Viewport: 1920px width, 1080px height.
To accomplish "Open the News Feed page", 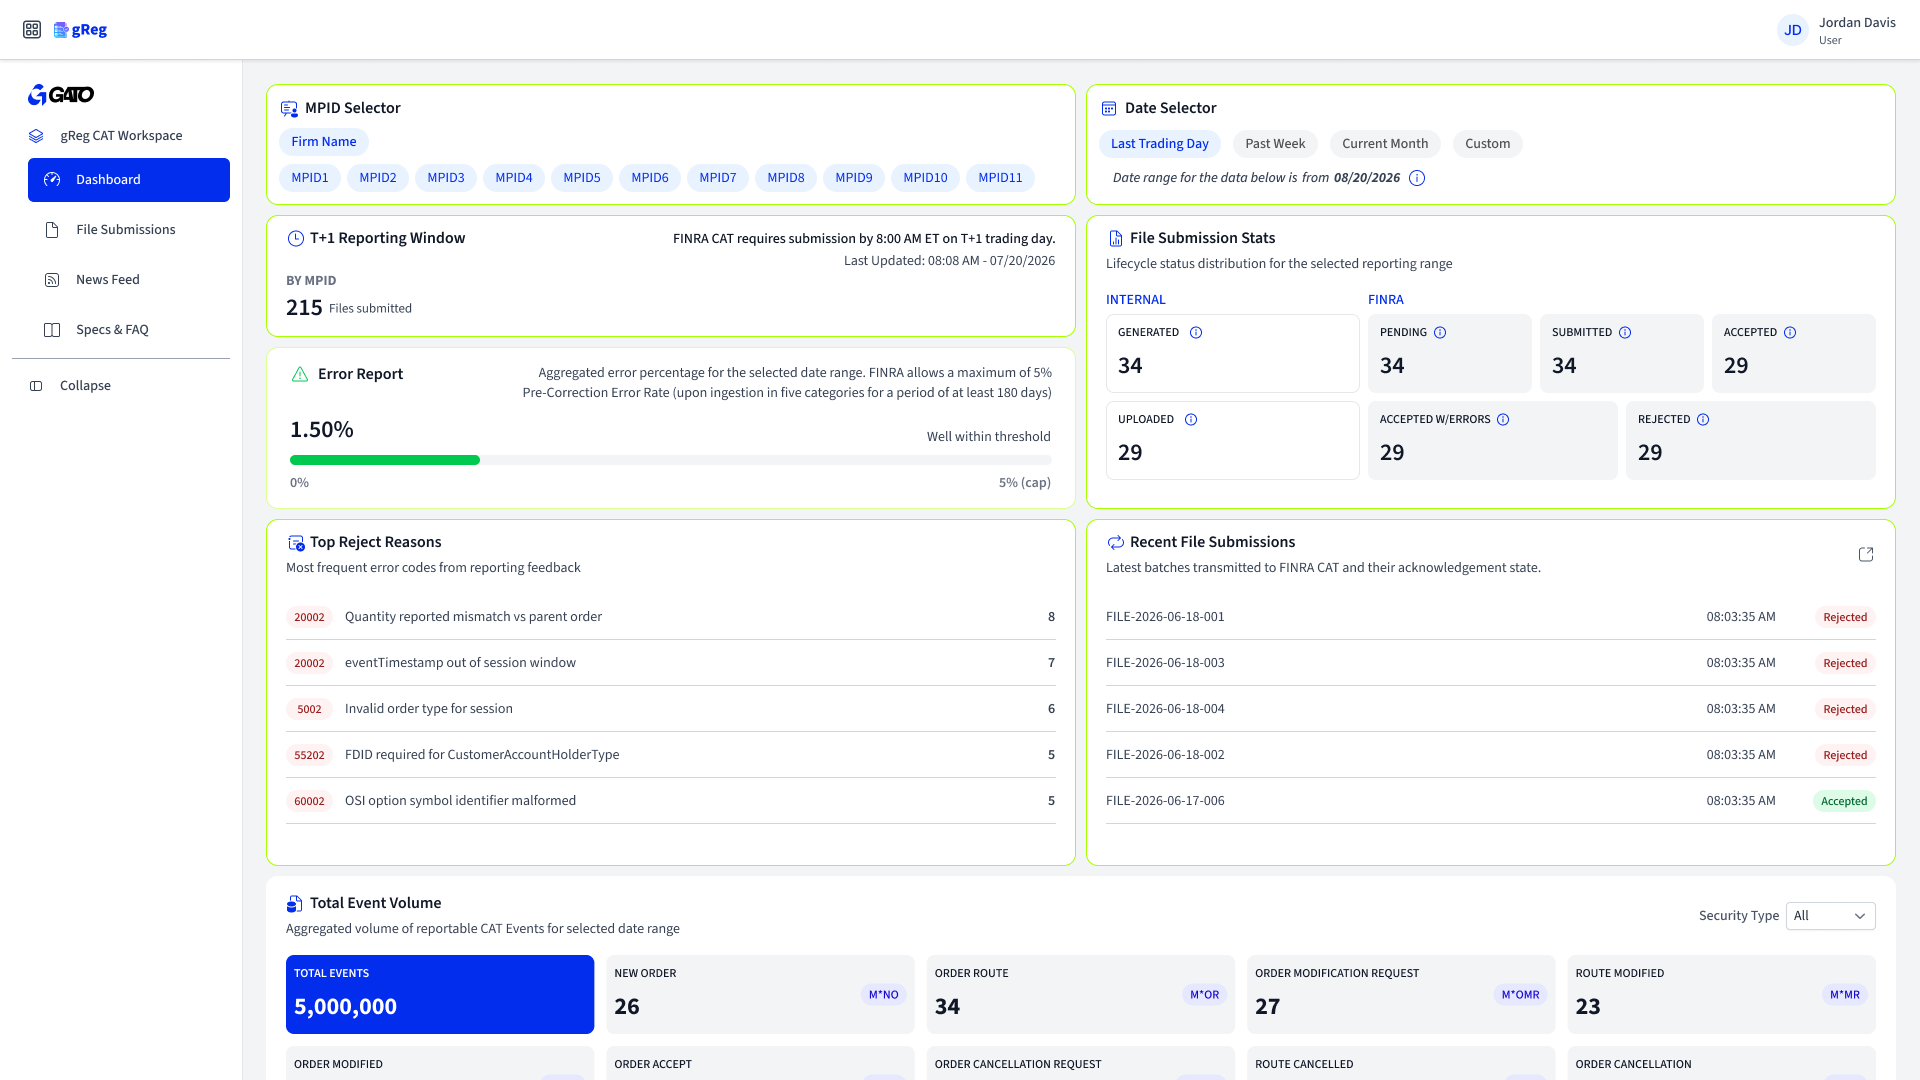I will pyautogui.click(x=129, y=280).
